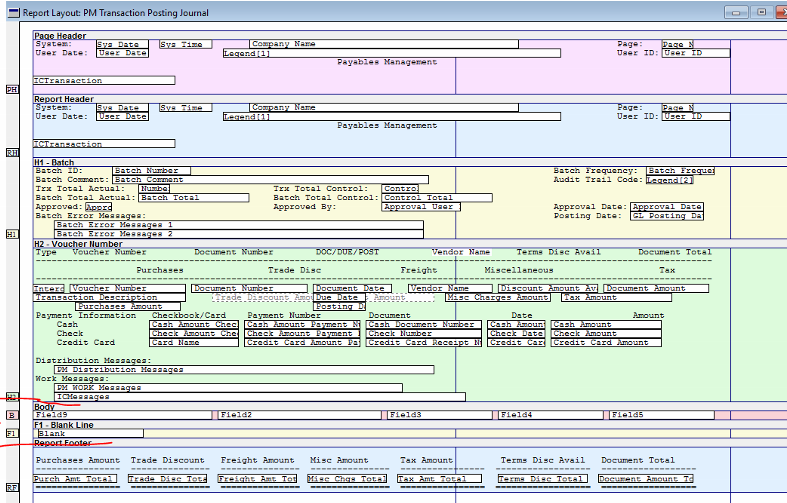Click the Batch Number field

coord(152,171)
